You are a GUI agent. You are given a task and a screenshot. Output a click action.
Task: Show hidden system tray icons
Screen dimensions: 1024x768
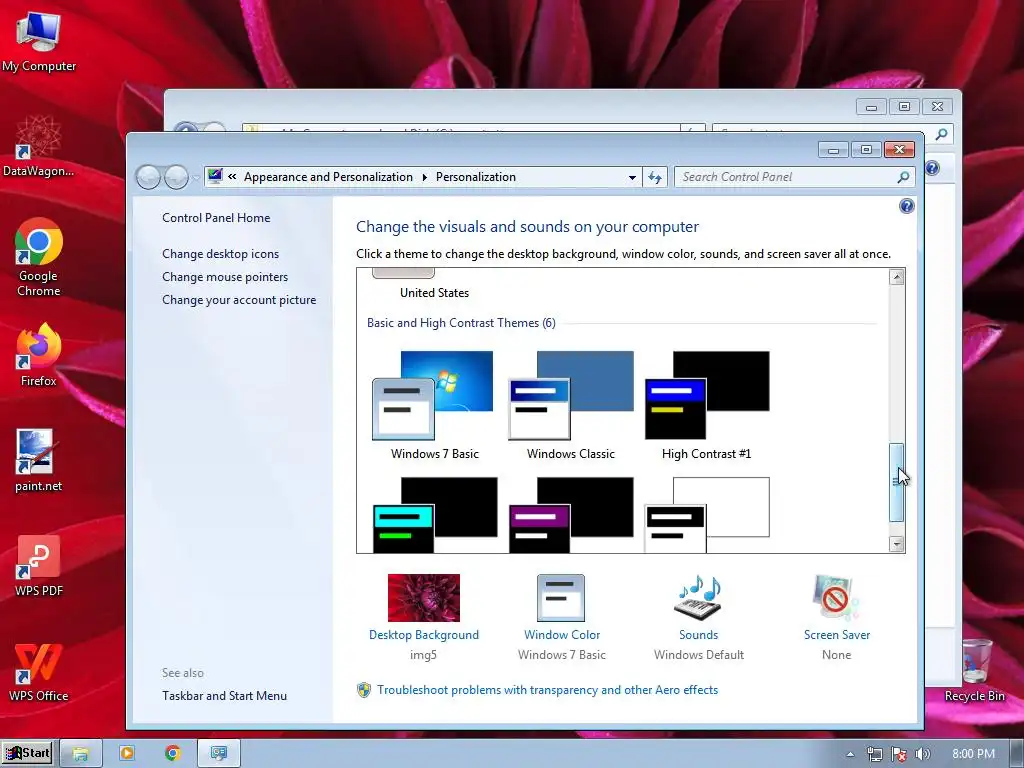coord(850,754)
